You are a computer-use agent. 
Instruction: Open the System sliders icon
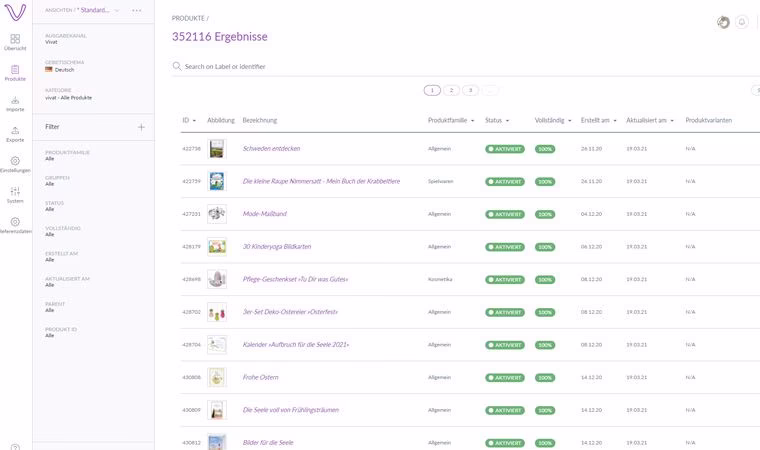pyautogui.click(x=15, y=194)
